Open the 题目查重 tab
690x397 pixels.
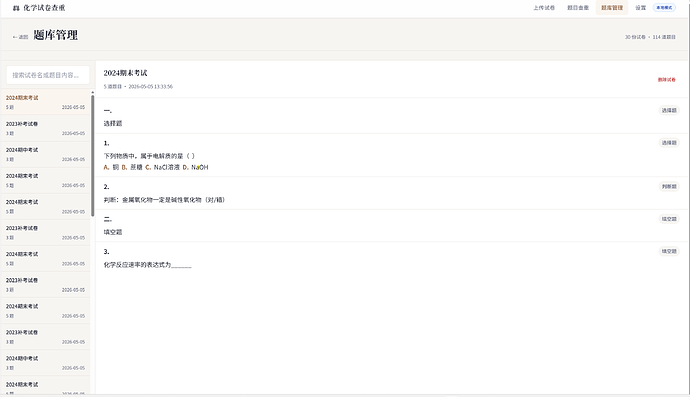pos(578,8)
